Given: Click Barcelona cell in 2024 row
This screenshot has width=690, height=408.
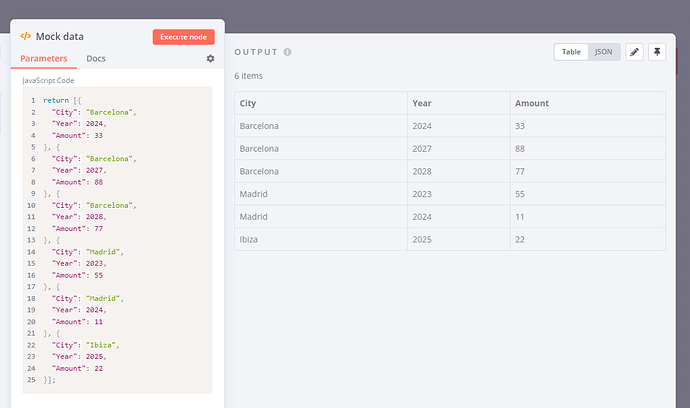Looking at the screenshot, I should (x=321, y=126).
